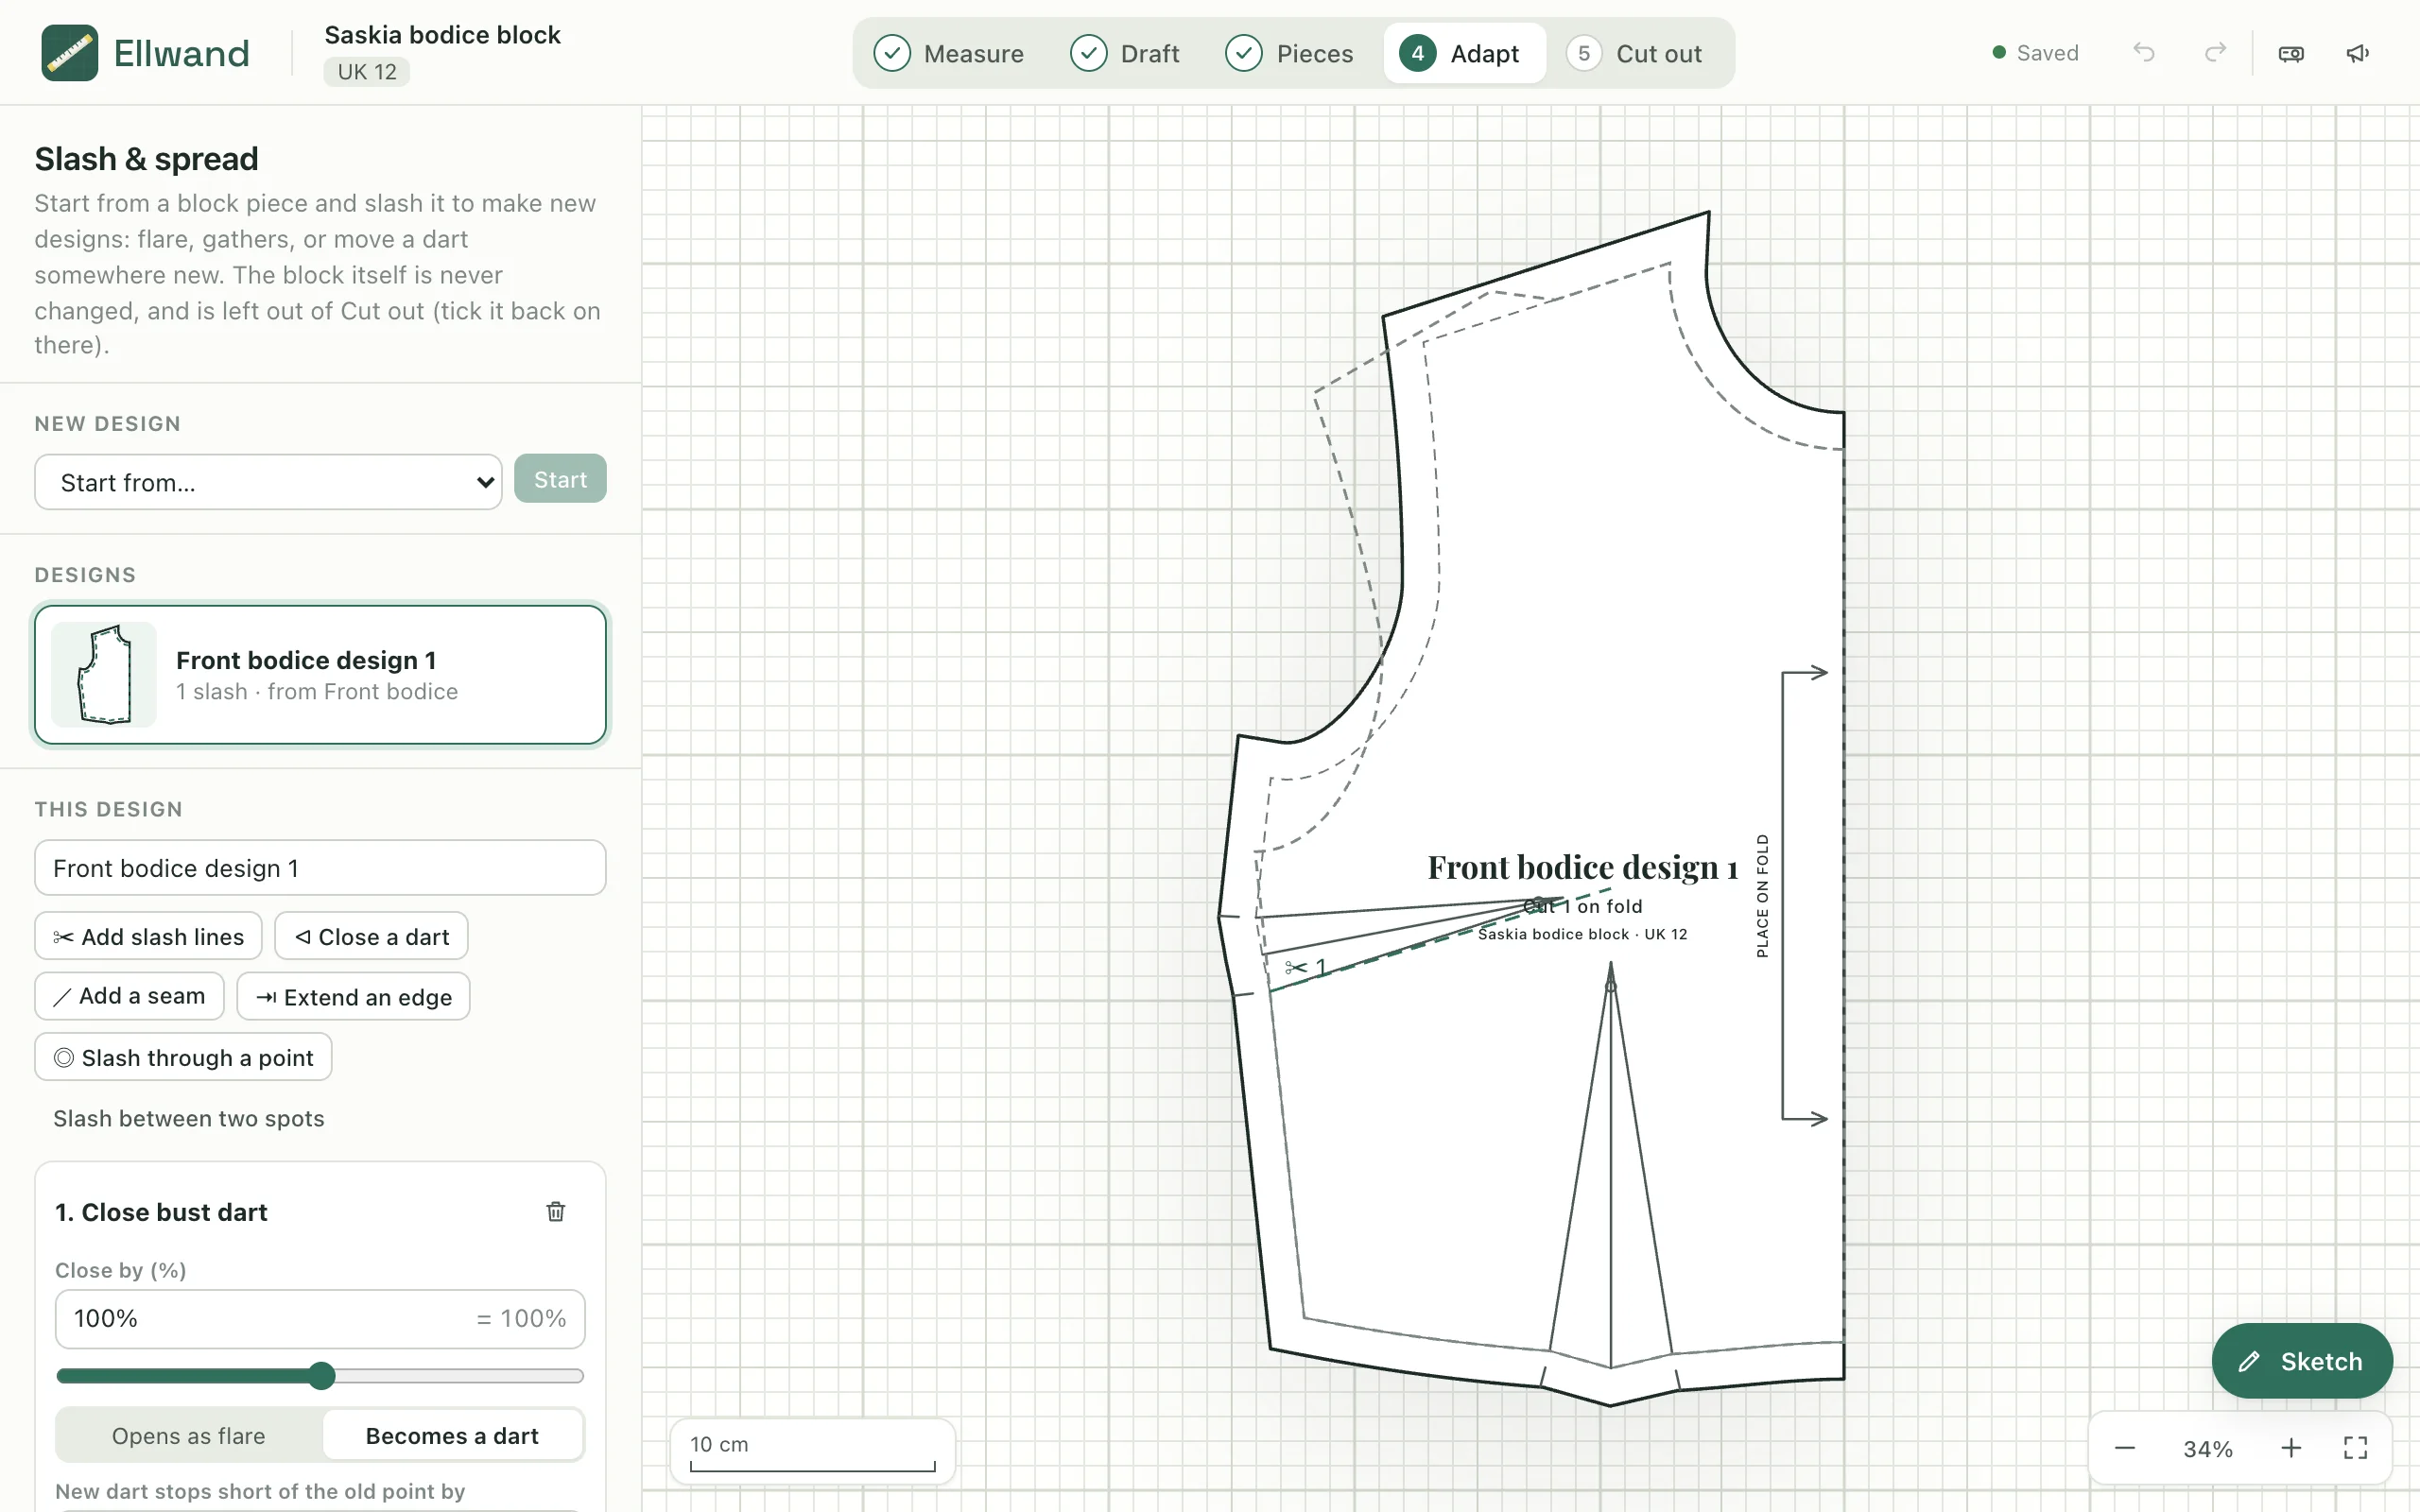Click the Close by percentage slider handle

coord(321,1376)
